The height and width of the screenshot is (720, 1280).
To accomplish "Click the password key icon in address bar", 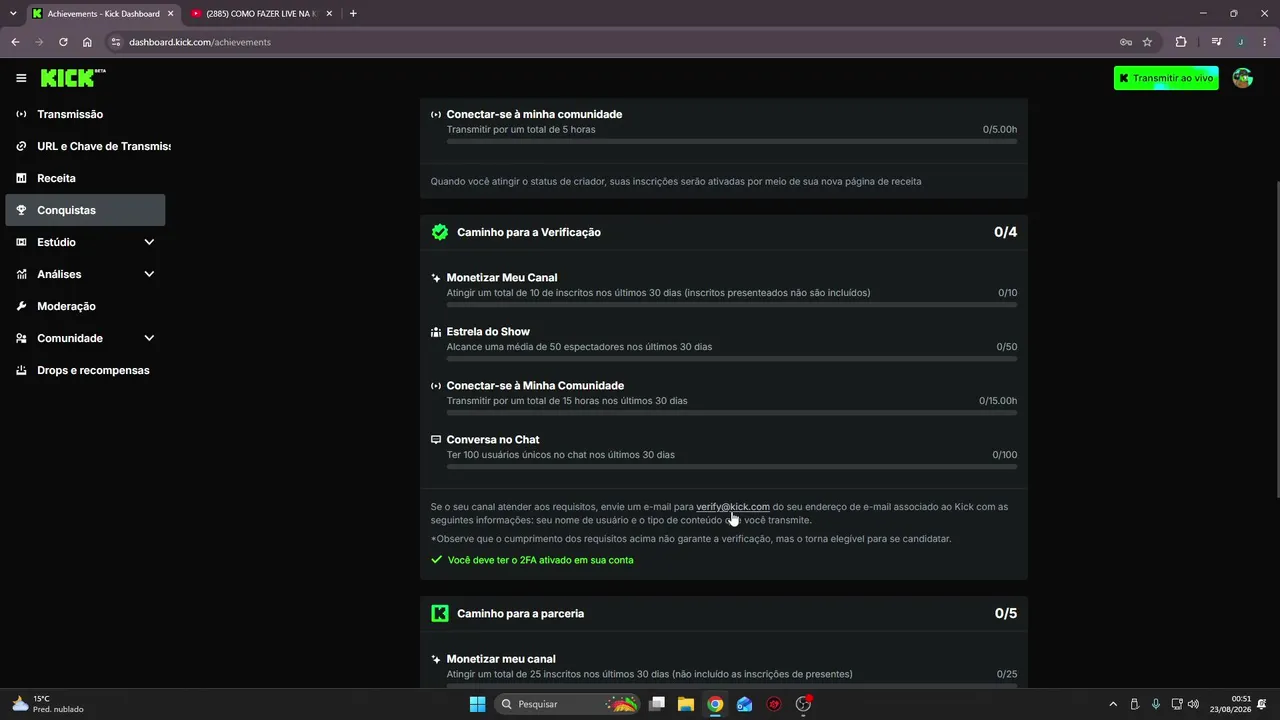I will click(1125, 42).
